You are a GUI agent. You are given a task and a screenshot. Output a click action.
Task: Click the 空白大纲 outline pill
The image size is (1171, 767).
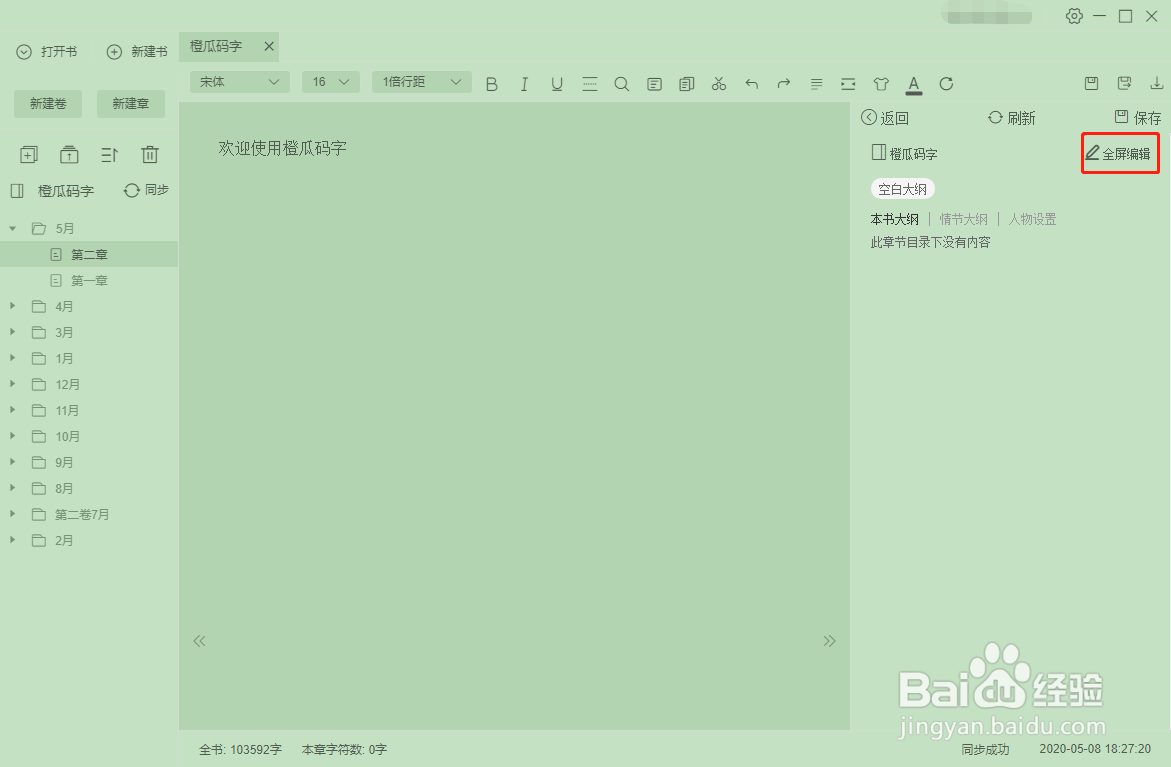click(x=901, y=188)
